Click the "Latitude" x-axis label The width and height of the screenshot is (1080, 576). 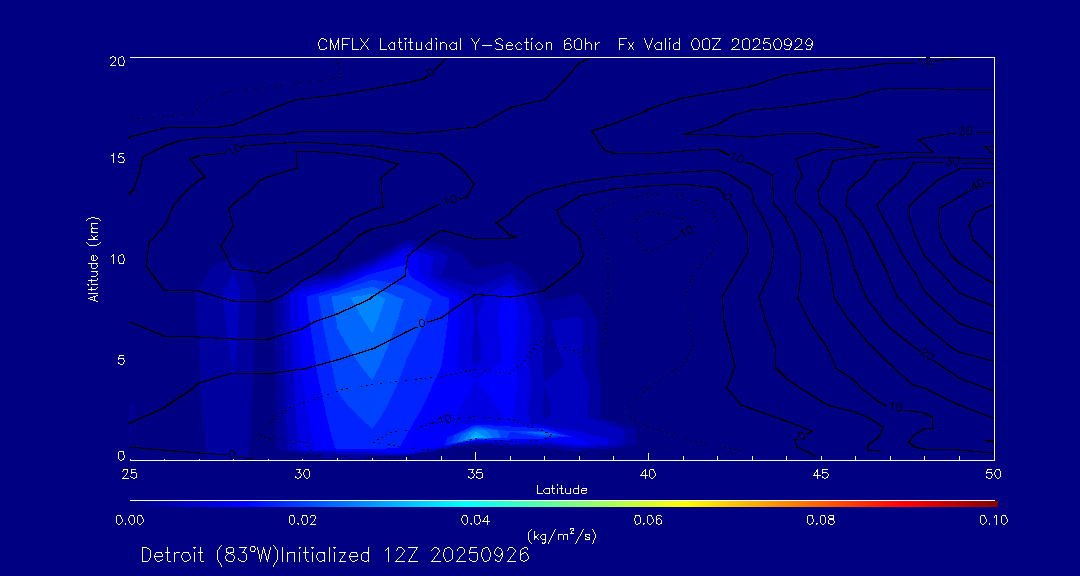pyautogui.click(x=561, y=489)
